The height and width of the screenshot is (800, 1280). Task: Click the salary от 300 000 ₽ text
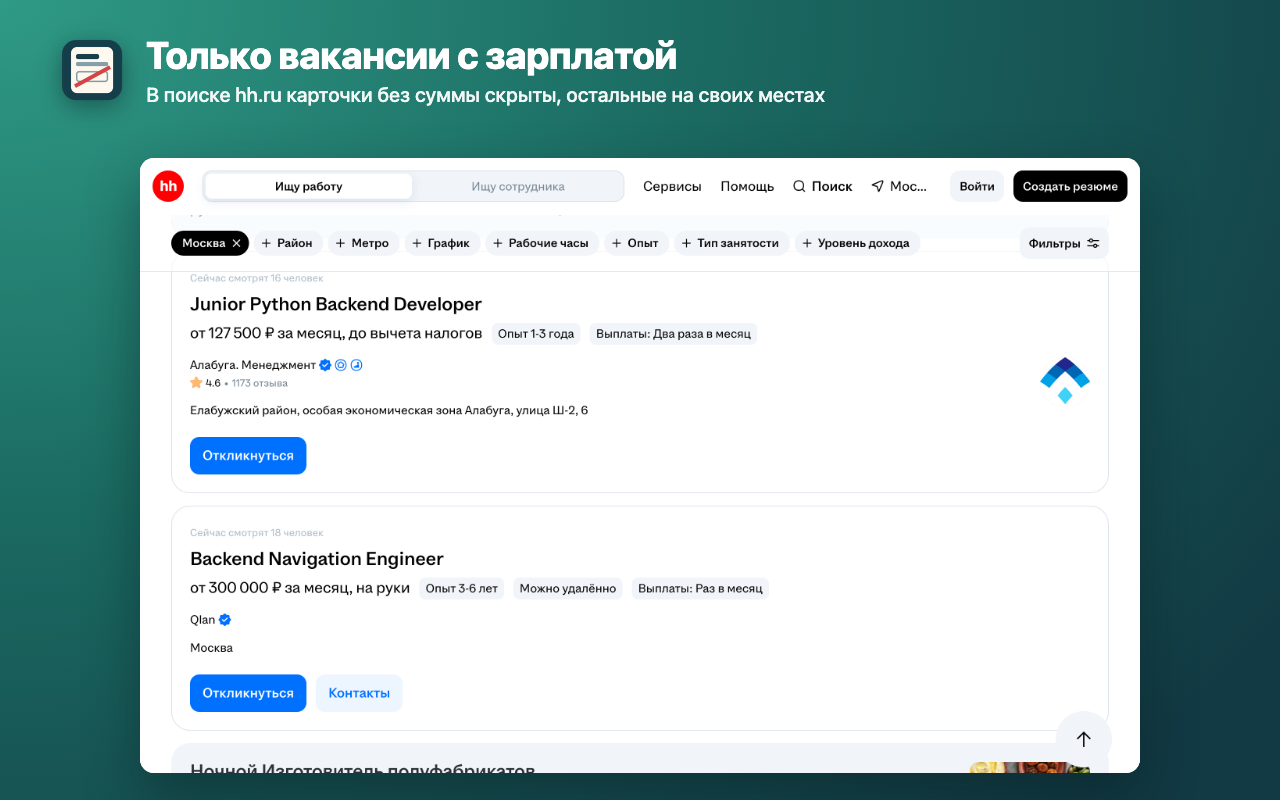point(300,588)
